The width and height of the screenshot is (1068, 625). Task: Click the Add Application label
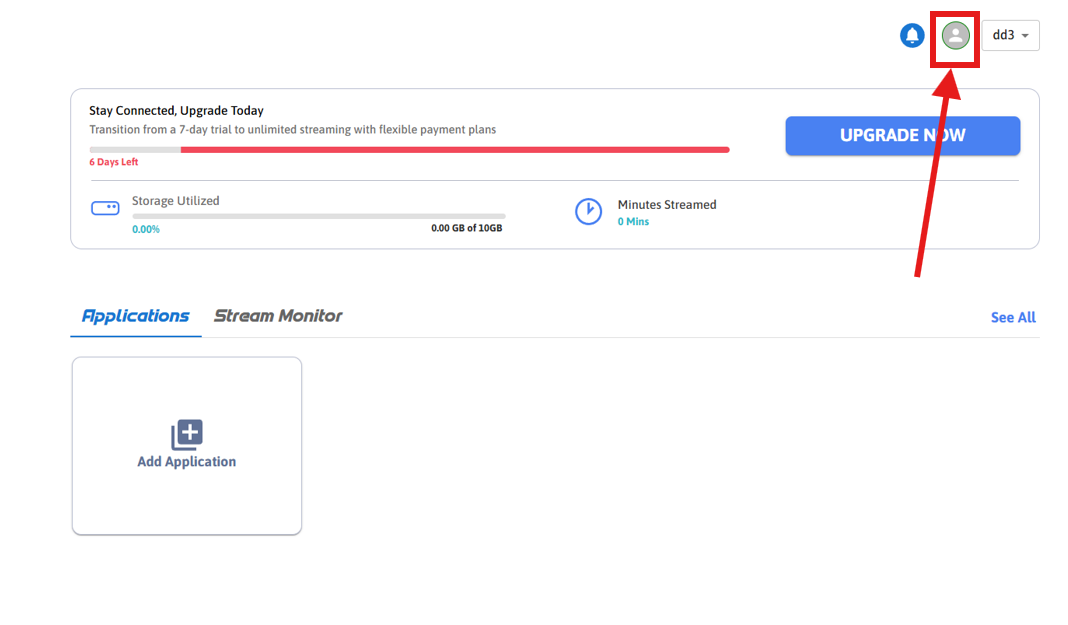pos(187,462)
